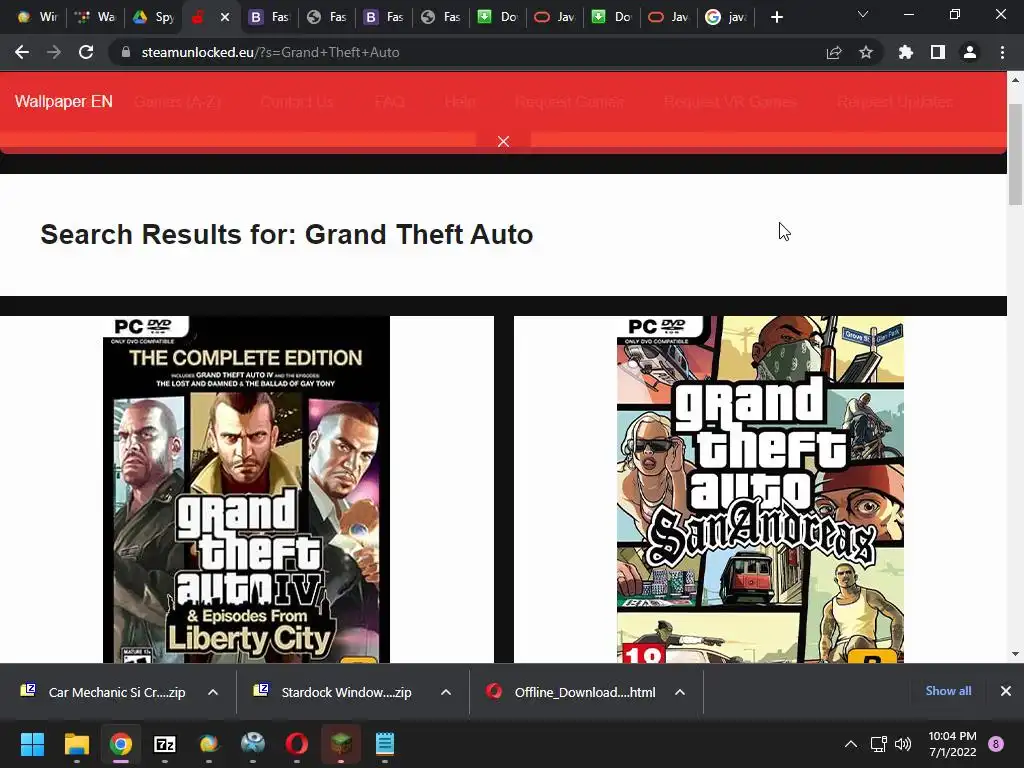
Task: Click the site lock icon in address bar
Action: point(126,52)
